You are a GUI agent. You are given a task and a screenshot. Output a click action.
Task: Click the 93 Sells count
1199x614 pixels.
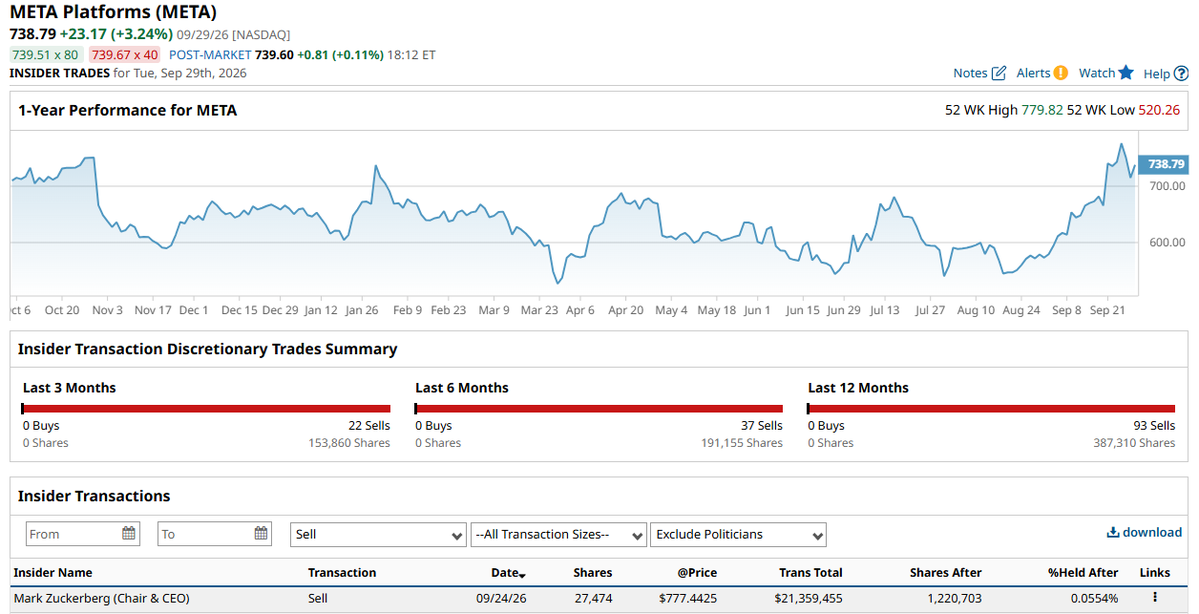pyautogui.click(x=1155, y=426)
